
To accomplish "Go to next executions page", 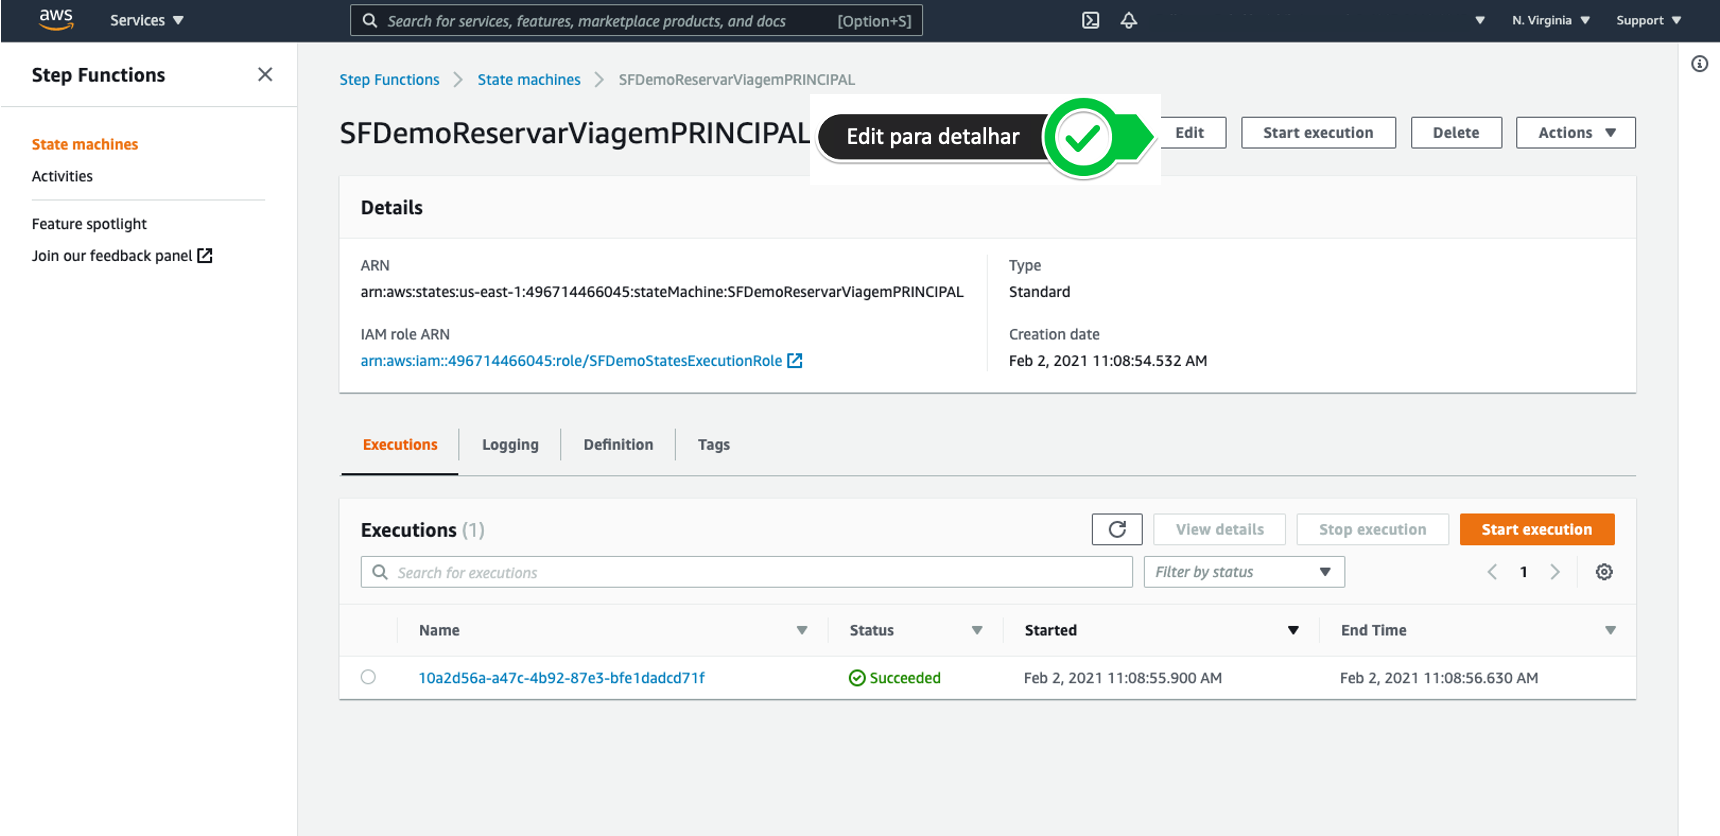I will click(x=1555, y=572).
